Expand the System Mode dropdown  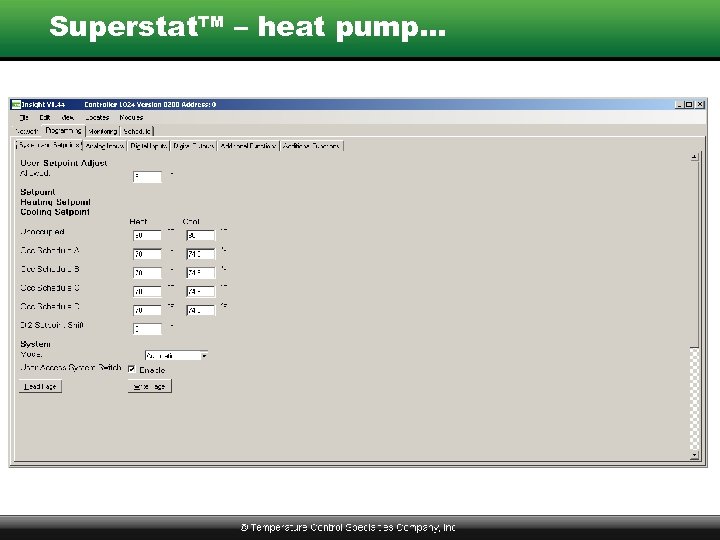(204, 355)
